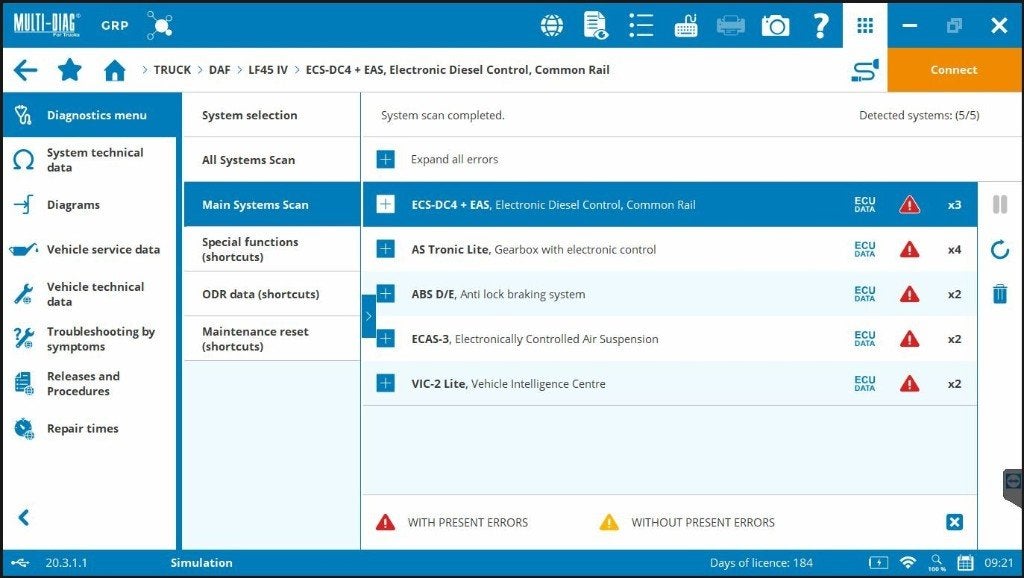Select Diagnostics menu in sidebar
Screen dimensions: 1024x578
[89, 115]
